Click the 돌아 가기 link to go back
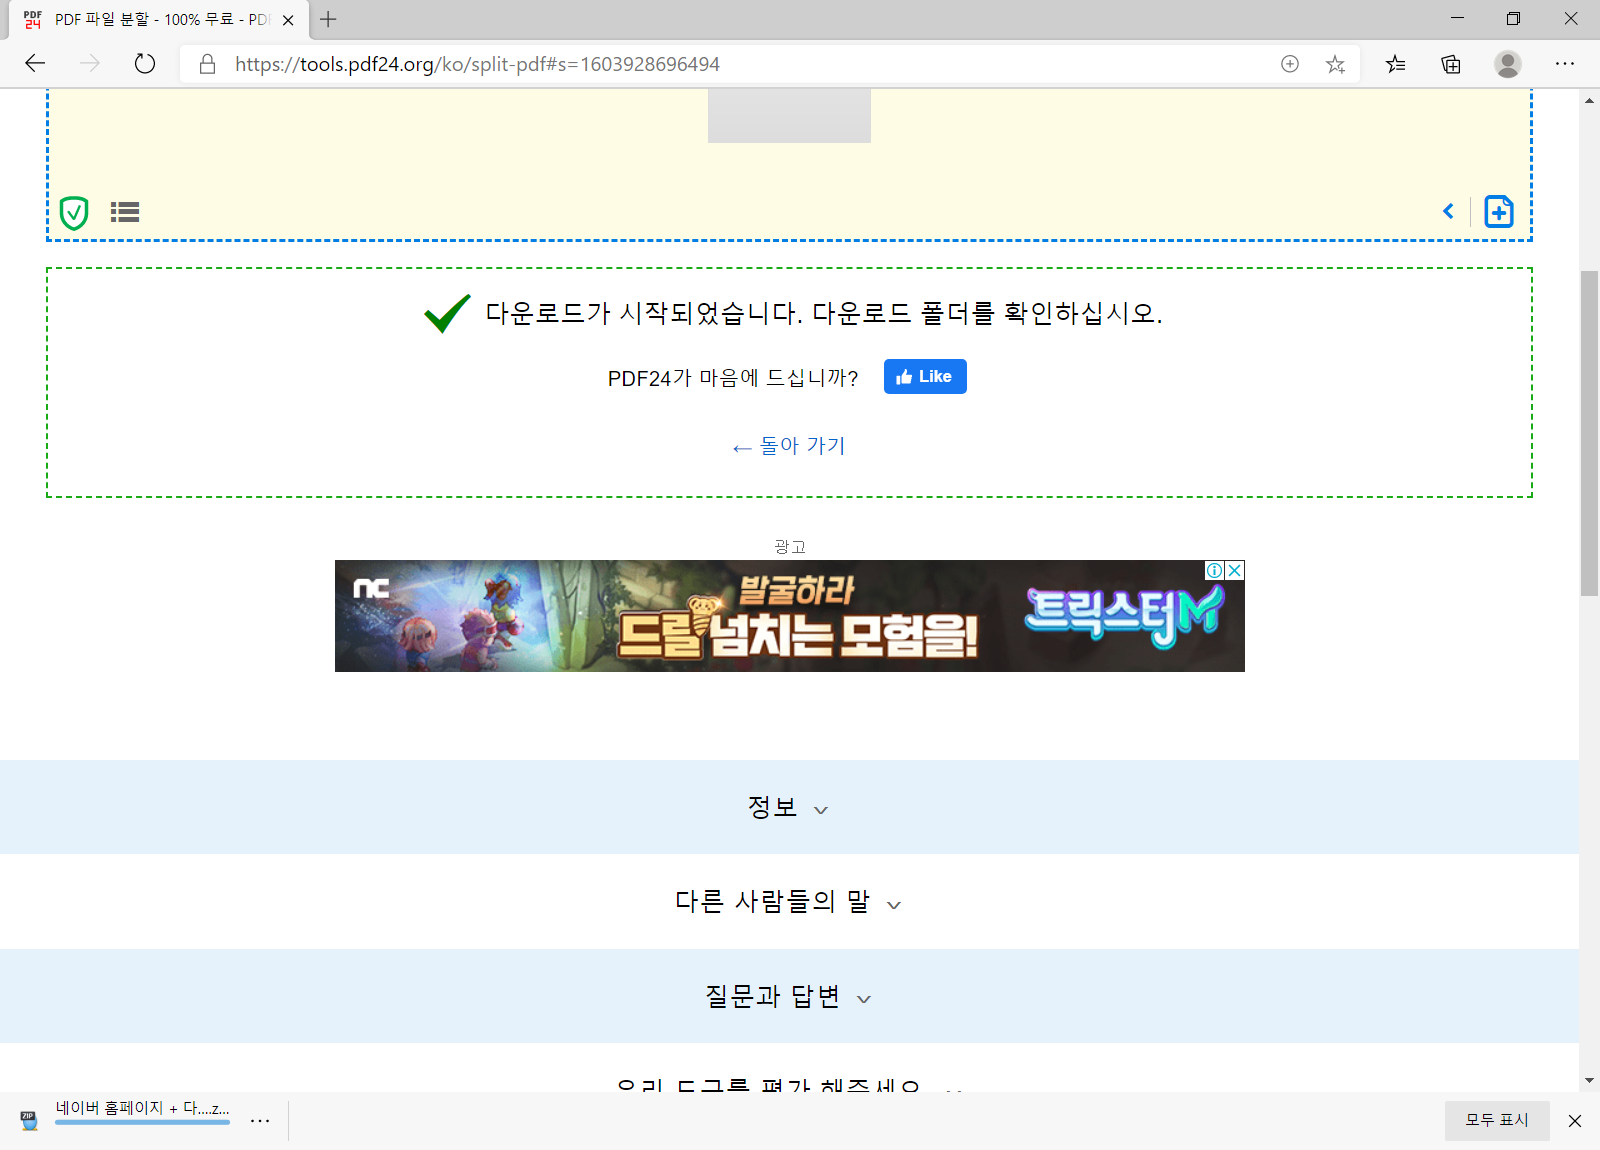The image size is (1600, 1150). 789,445
